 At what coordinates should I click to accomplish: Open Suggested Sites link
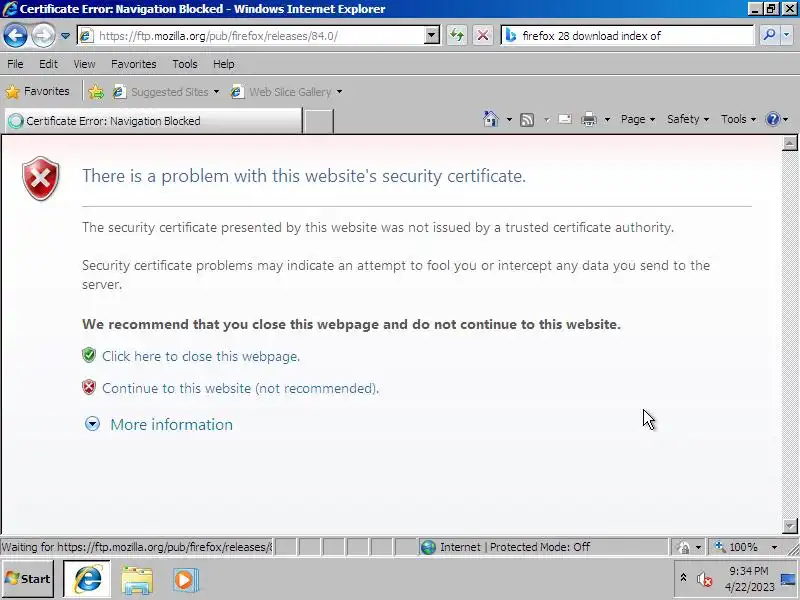pos(166,92)
